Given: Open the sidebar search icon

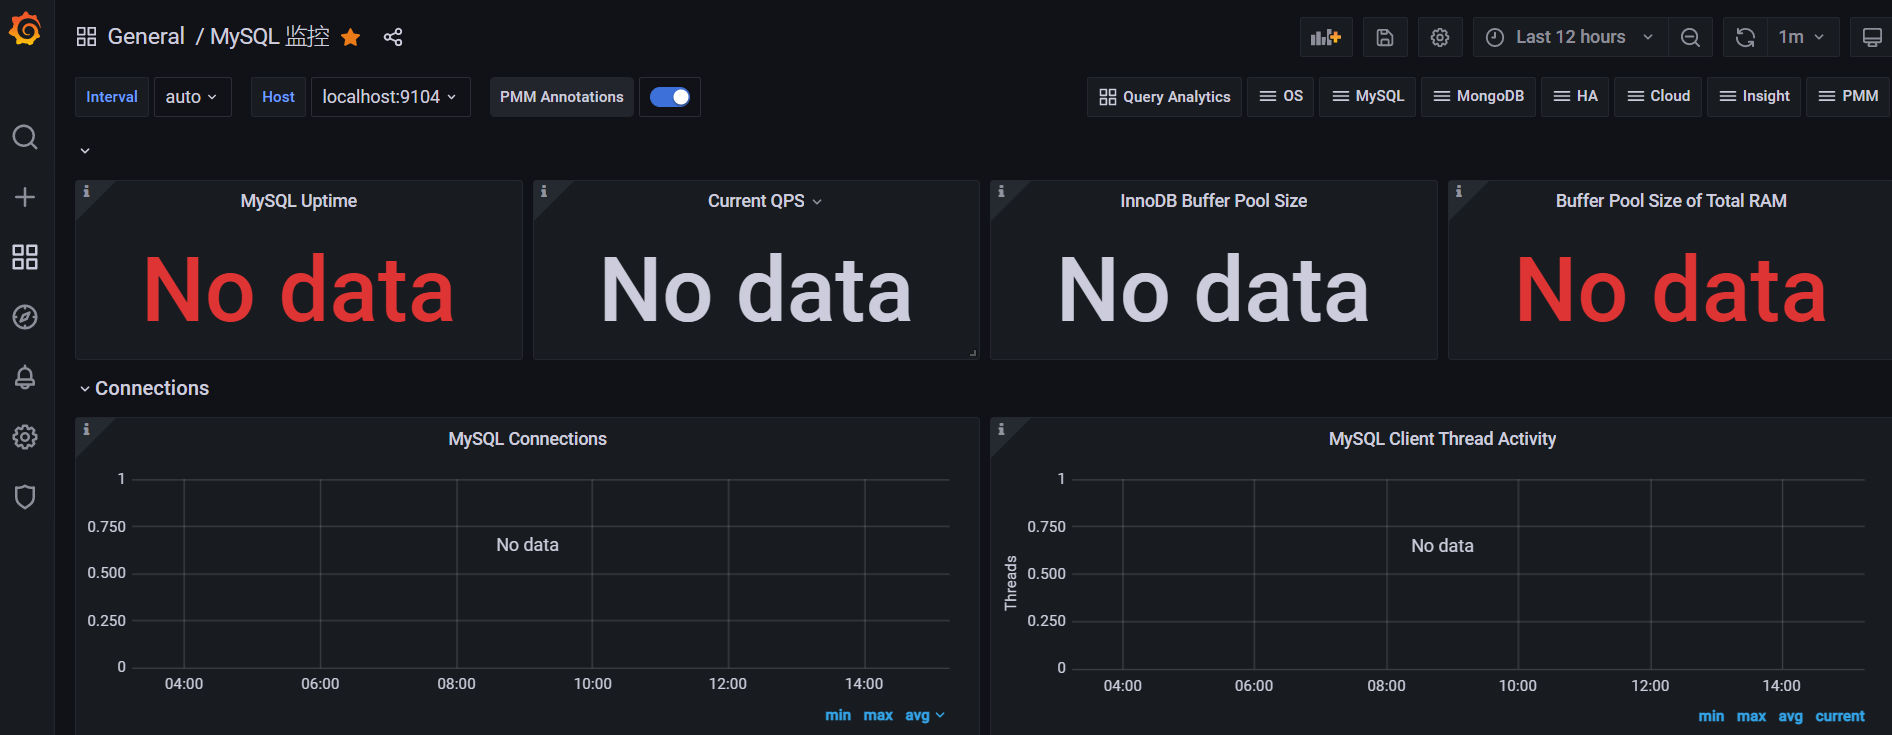Looking at the screenshot, I should [25, 137].
